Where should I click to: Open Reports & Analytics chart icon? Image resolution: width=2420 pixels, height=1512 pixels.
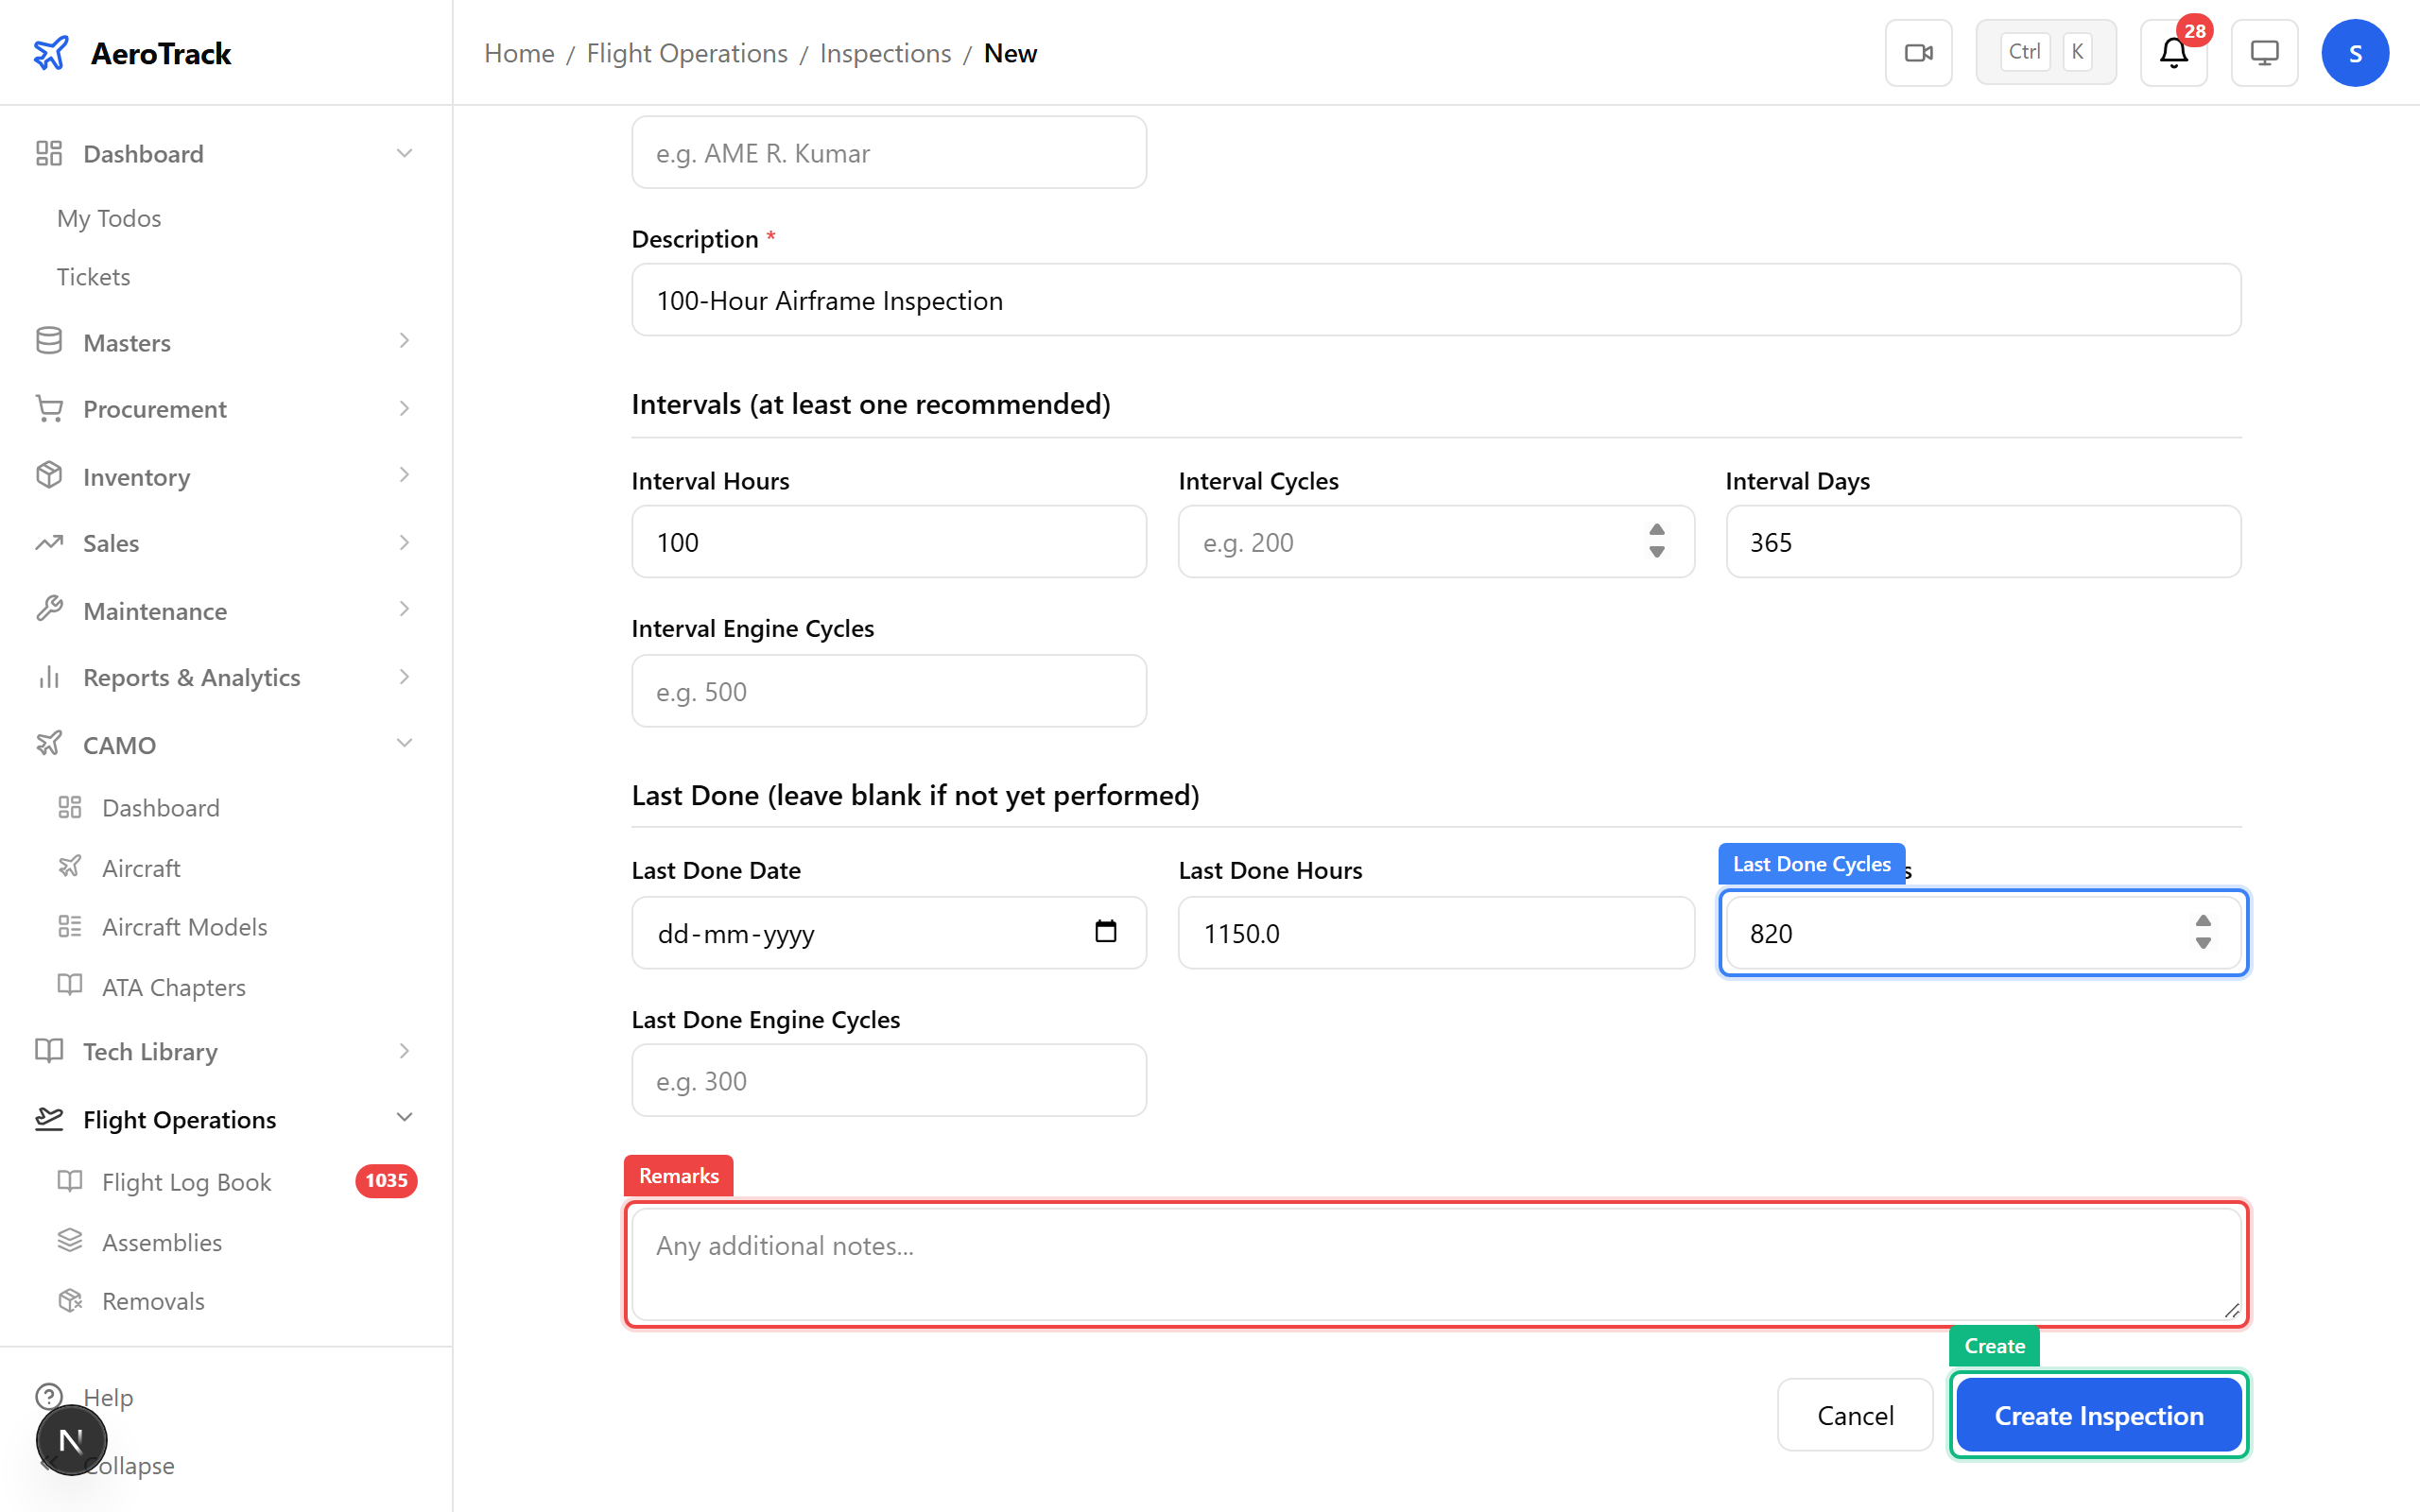[x=49, y=676]
